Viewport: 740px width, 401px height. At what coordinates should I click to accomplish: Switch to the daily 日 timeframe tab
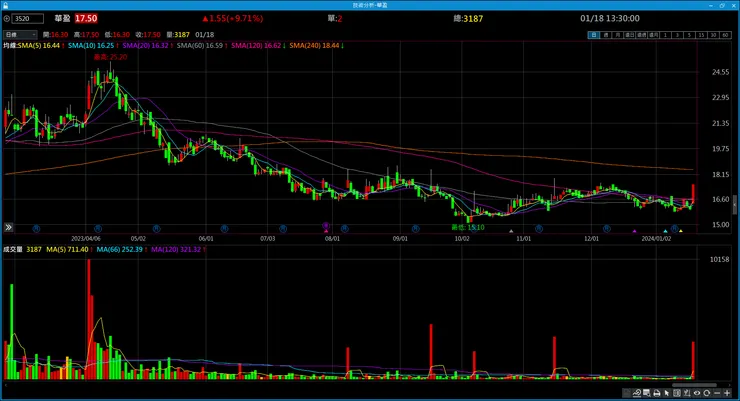click(594, 35)
